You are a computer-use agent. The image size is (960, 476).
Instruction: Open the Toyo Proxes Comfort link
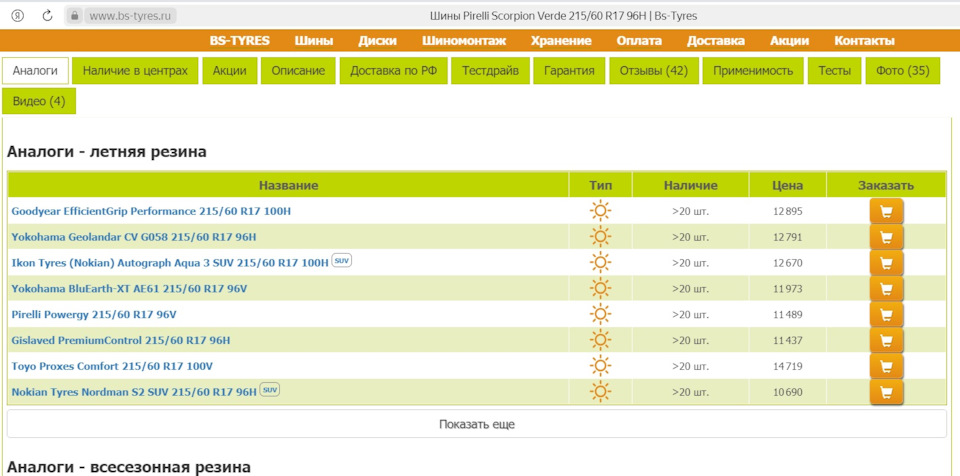click(112, 366)
